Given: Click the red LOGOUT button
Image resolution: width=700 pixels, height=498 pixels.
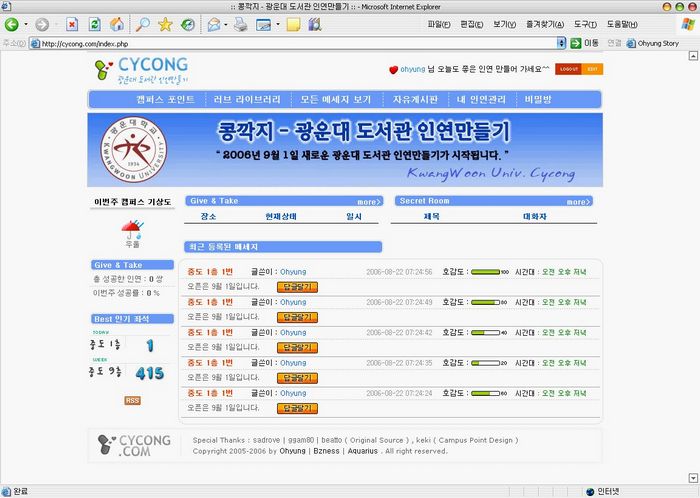Looking at the screenshot, I should [569, 69].
